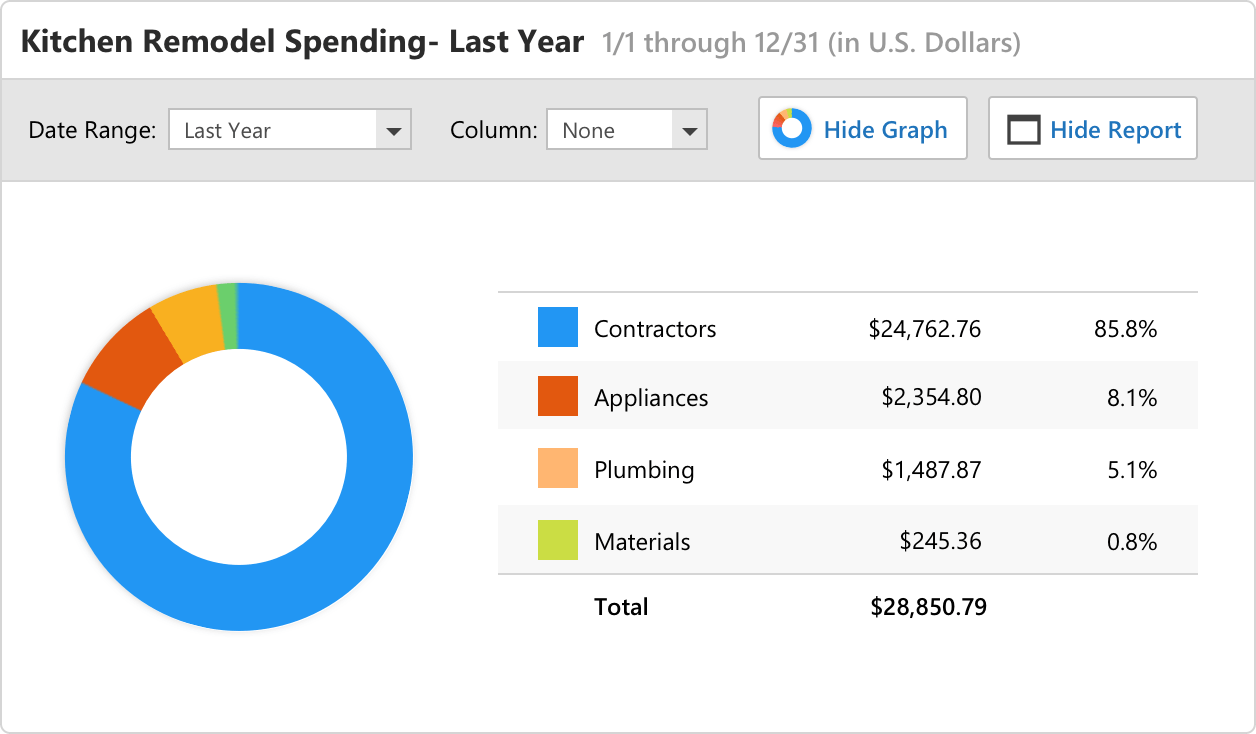Viewport: 1256px width, 734px height.
Task: Click the blue Contractors color swatch
Action: 557,328
